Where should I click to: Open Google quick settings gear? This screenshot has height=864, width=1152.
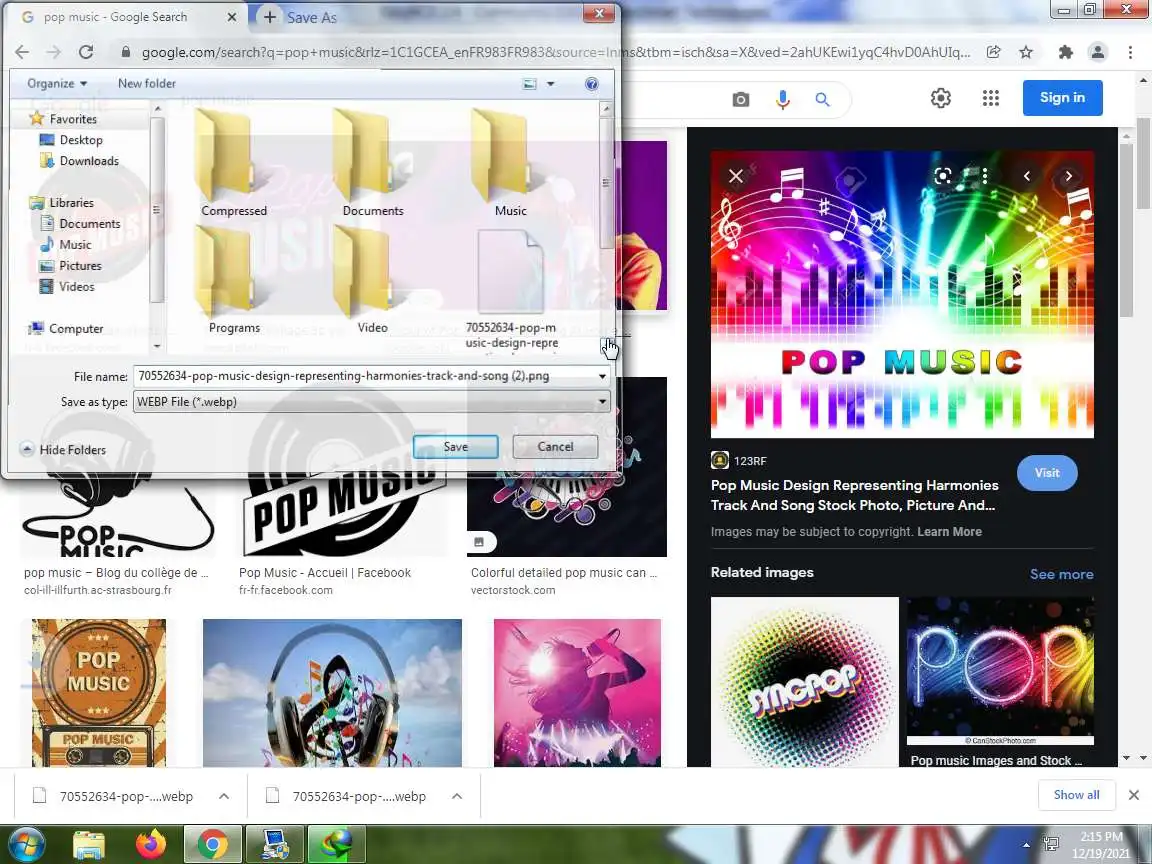(940, 98)
